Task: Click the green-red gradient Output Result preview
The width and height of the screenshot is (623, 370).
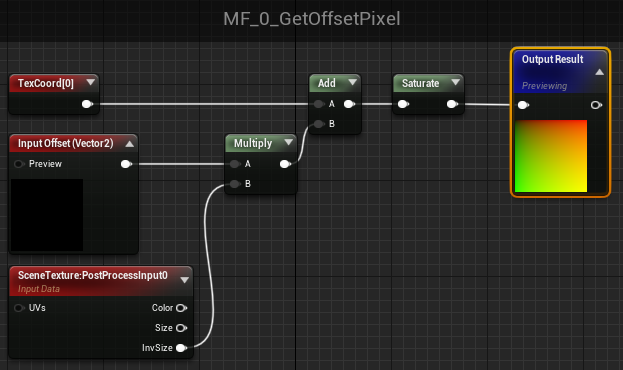Action: [x=551, y=156]
